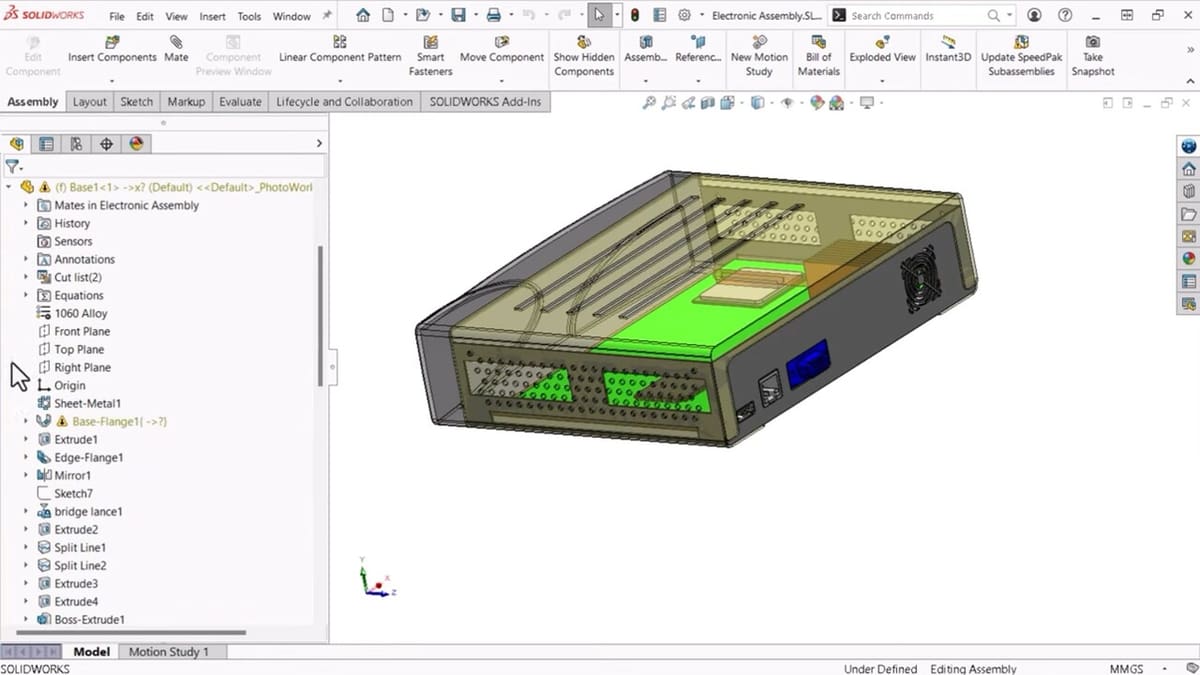Image resolution: width=1200 pixels, height=675 pixels.
Task: Open the DisplayManager color-ball tab
Action: (x=136, y=144)
